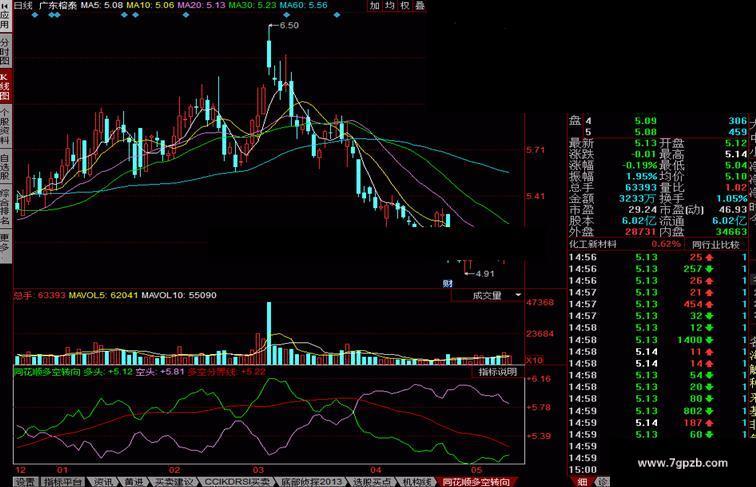Open the 应用 sidebar tab
Image resolution: width=756 pixels, height=487 pixels.
(5, 16)
